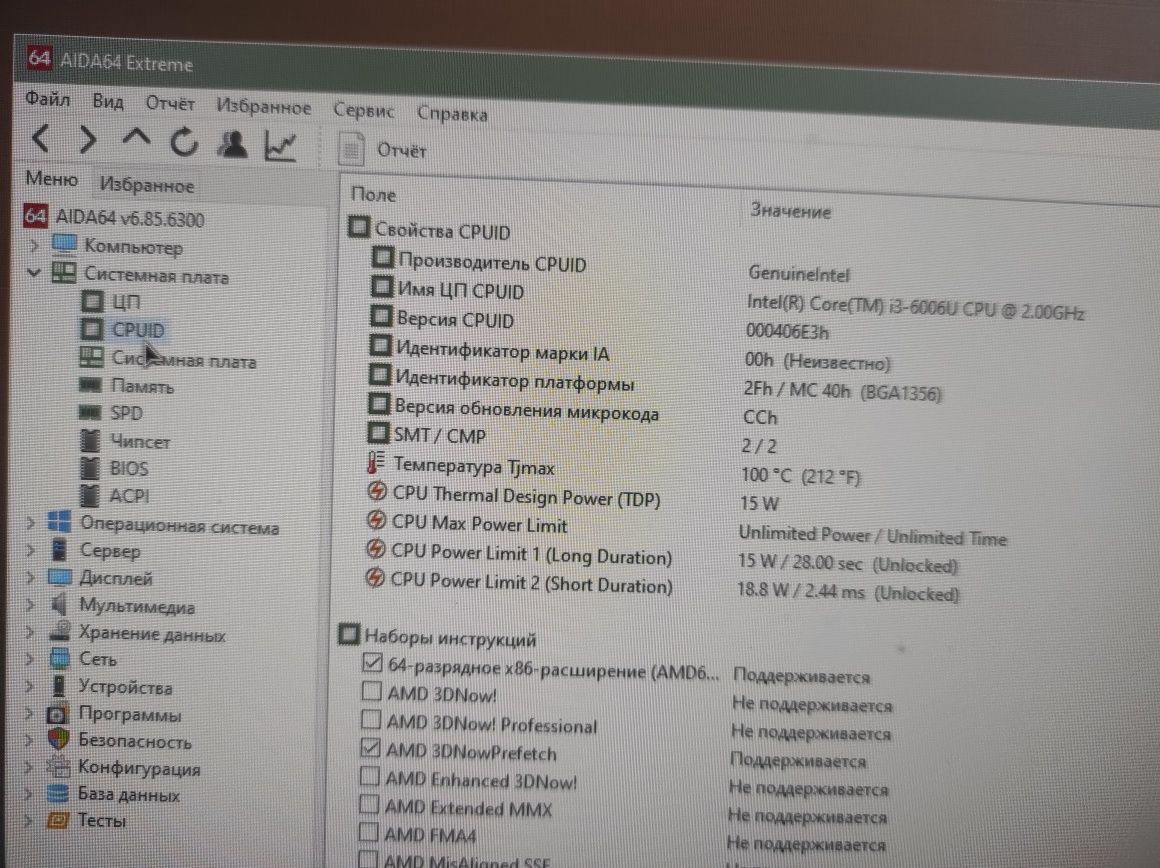Select the AIDA64 v6.85.6300 root tree node

click(114, 218)
